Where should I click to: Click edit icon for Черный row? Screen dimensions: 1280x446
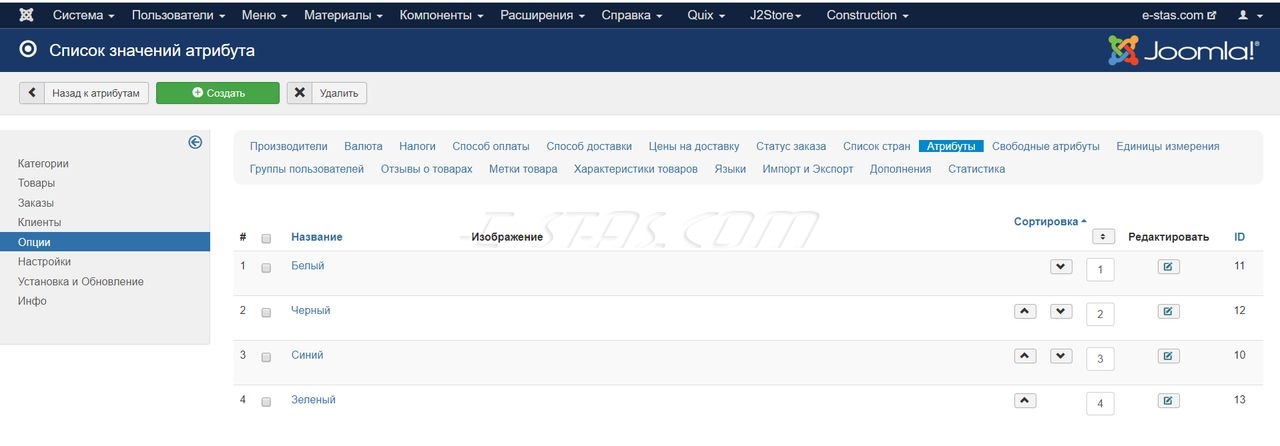[x=1168, y=311]
